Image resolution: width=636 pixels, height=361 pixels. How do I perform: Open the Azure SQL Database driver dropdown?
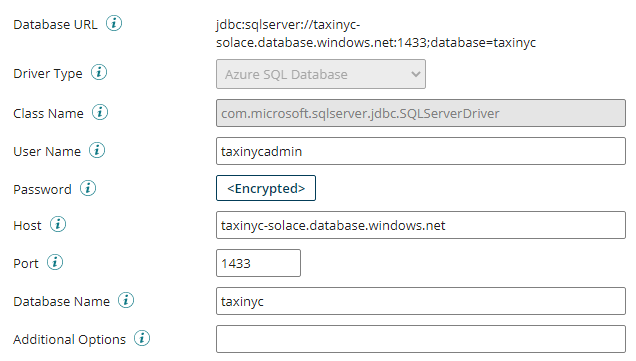(x=321, y=74)
